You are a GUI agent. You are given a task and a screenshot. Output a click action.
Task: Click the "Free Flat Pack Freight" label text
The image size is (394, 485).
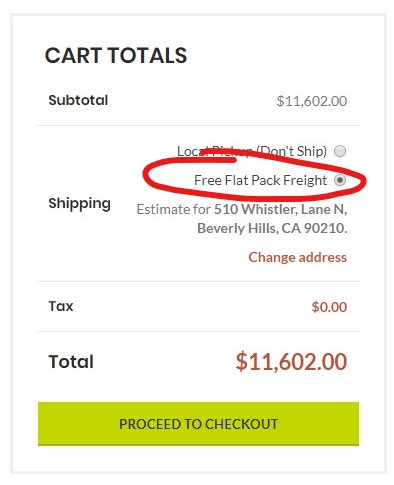(260, 180)
